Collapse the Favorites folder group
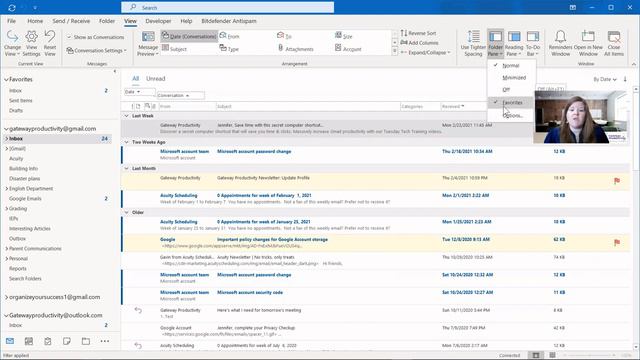 [6, 80]
